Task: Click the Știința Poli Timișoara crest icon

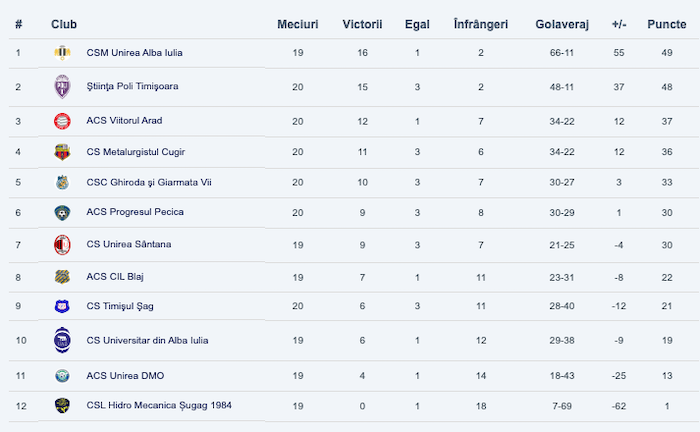Action: (62, 87)
